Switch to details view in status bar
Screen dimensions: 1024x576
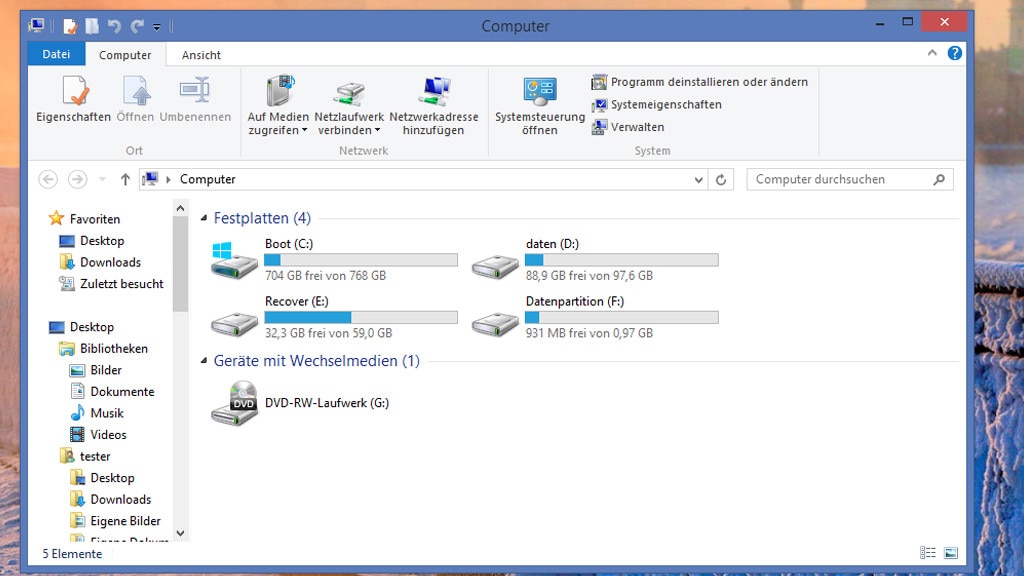pos(928,551)
